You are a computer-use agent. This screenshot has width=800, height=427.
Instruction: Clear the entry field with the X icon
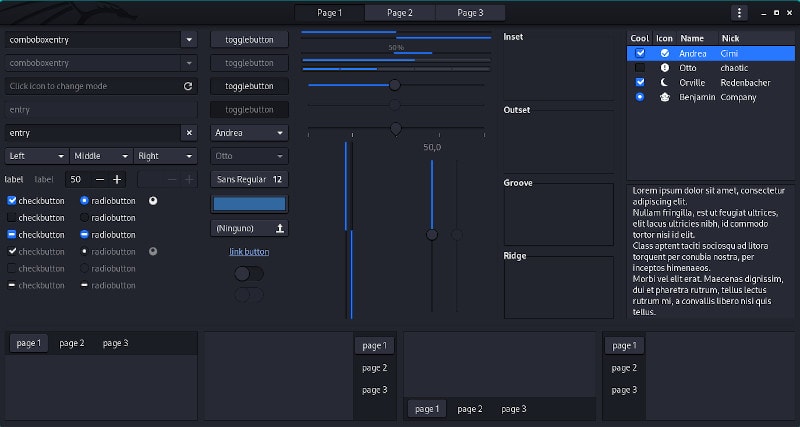point(189,133)
